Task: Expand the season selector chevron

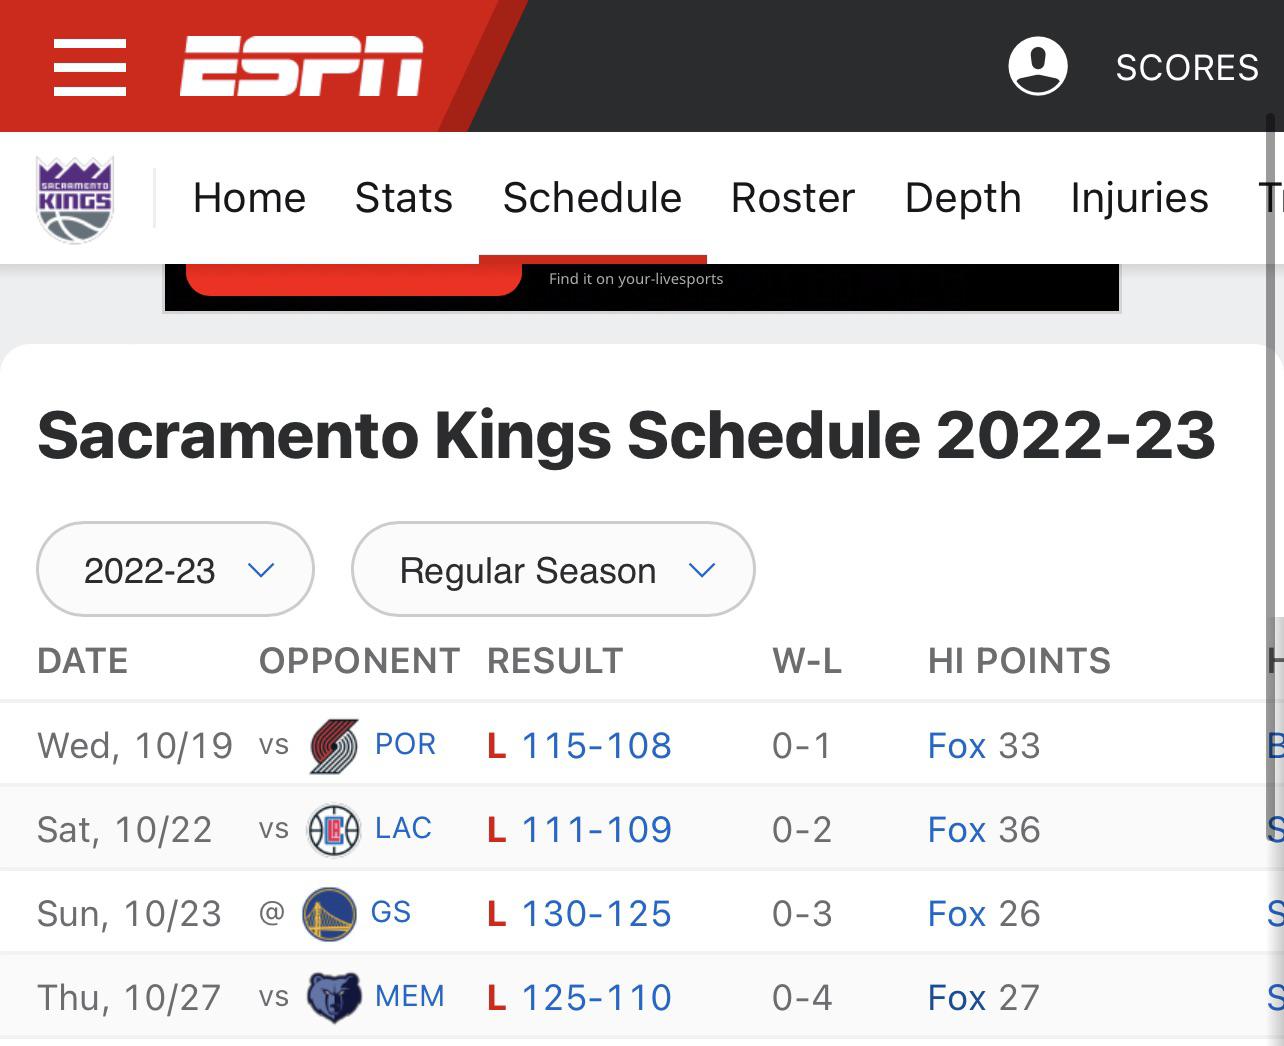Action: tap(261, 569)
